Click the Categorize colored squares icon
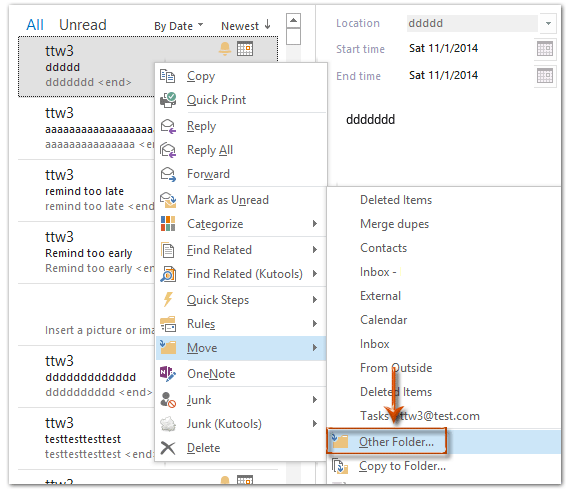Viewport: 577px width, 495px height. (x=168, y=224)
